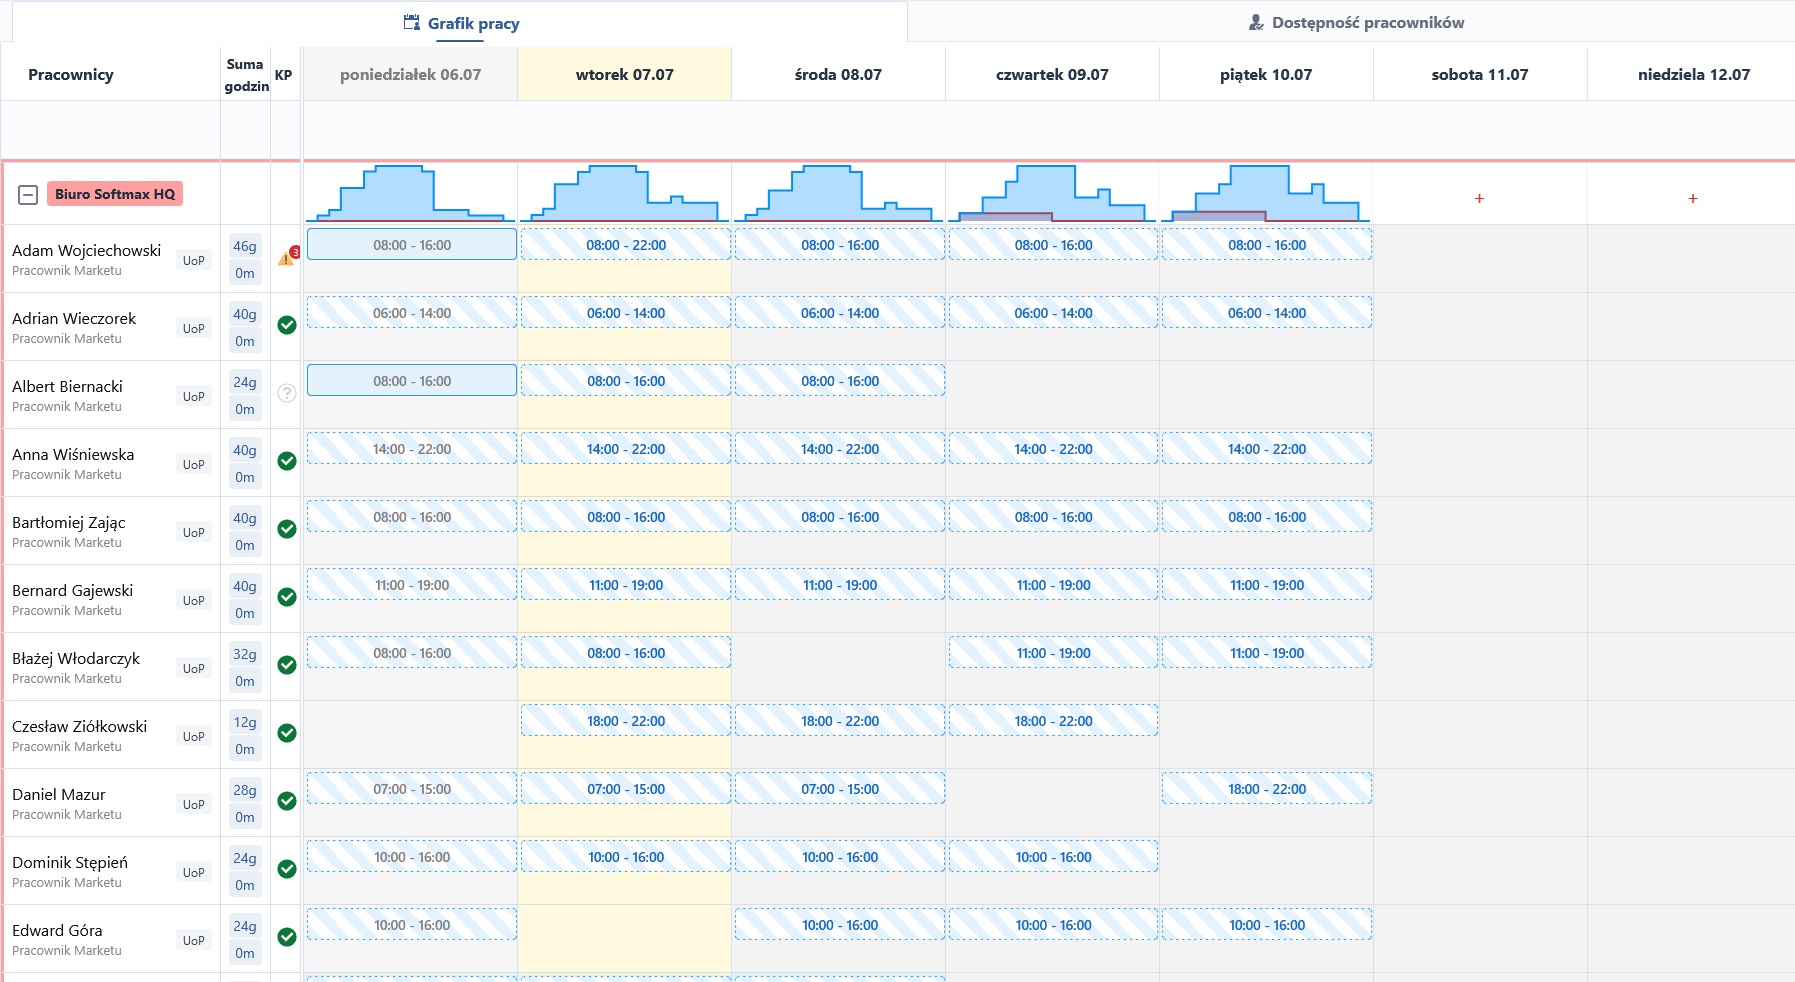The image size is (1795, 982).
Task: Click the plus icon under niedziela 12.07
Action: tap(1693, 199)
